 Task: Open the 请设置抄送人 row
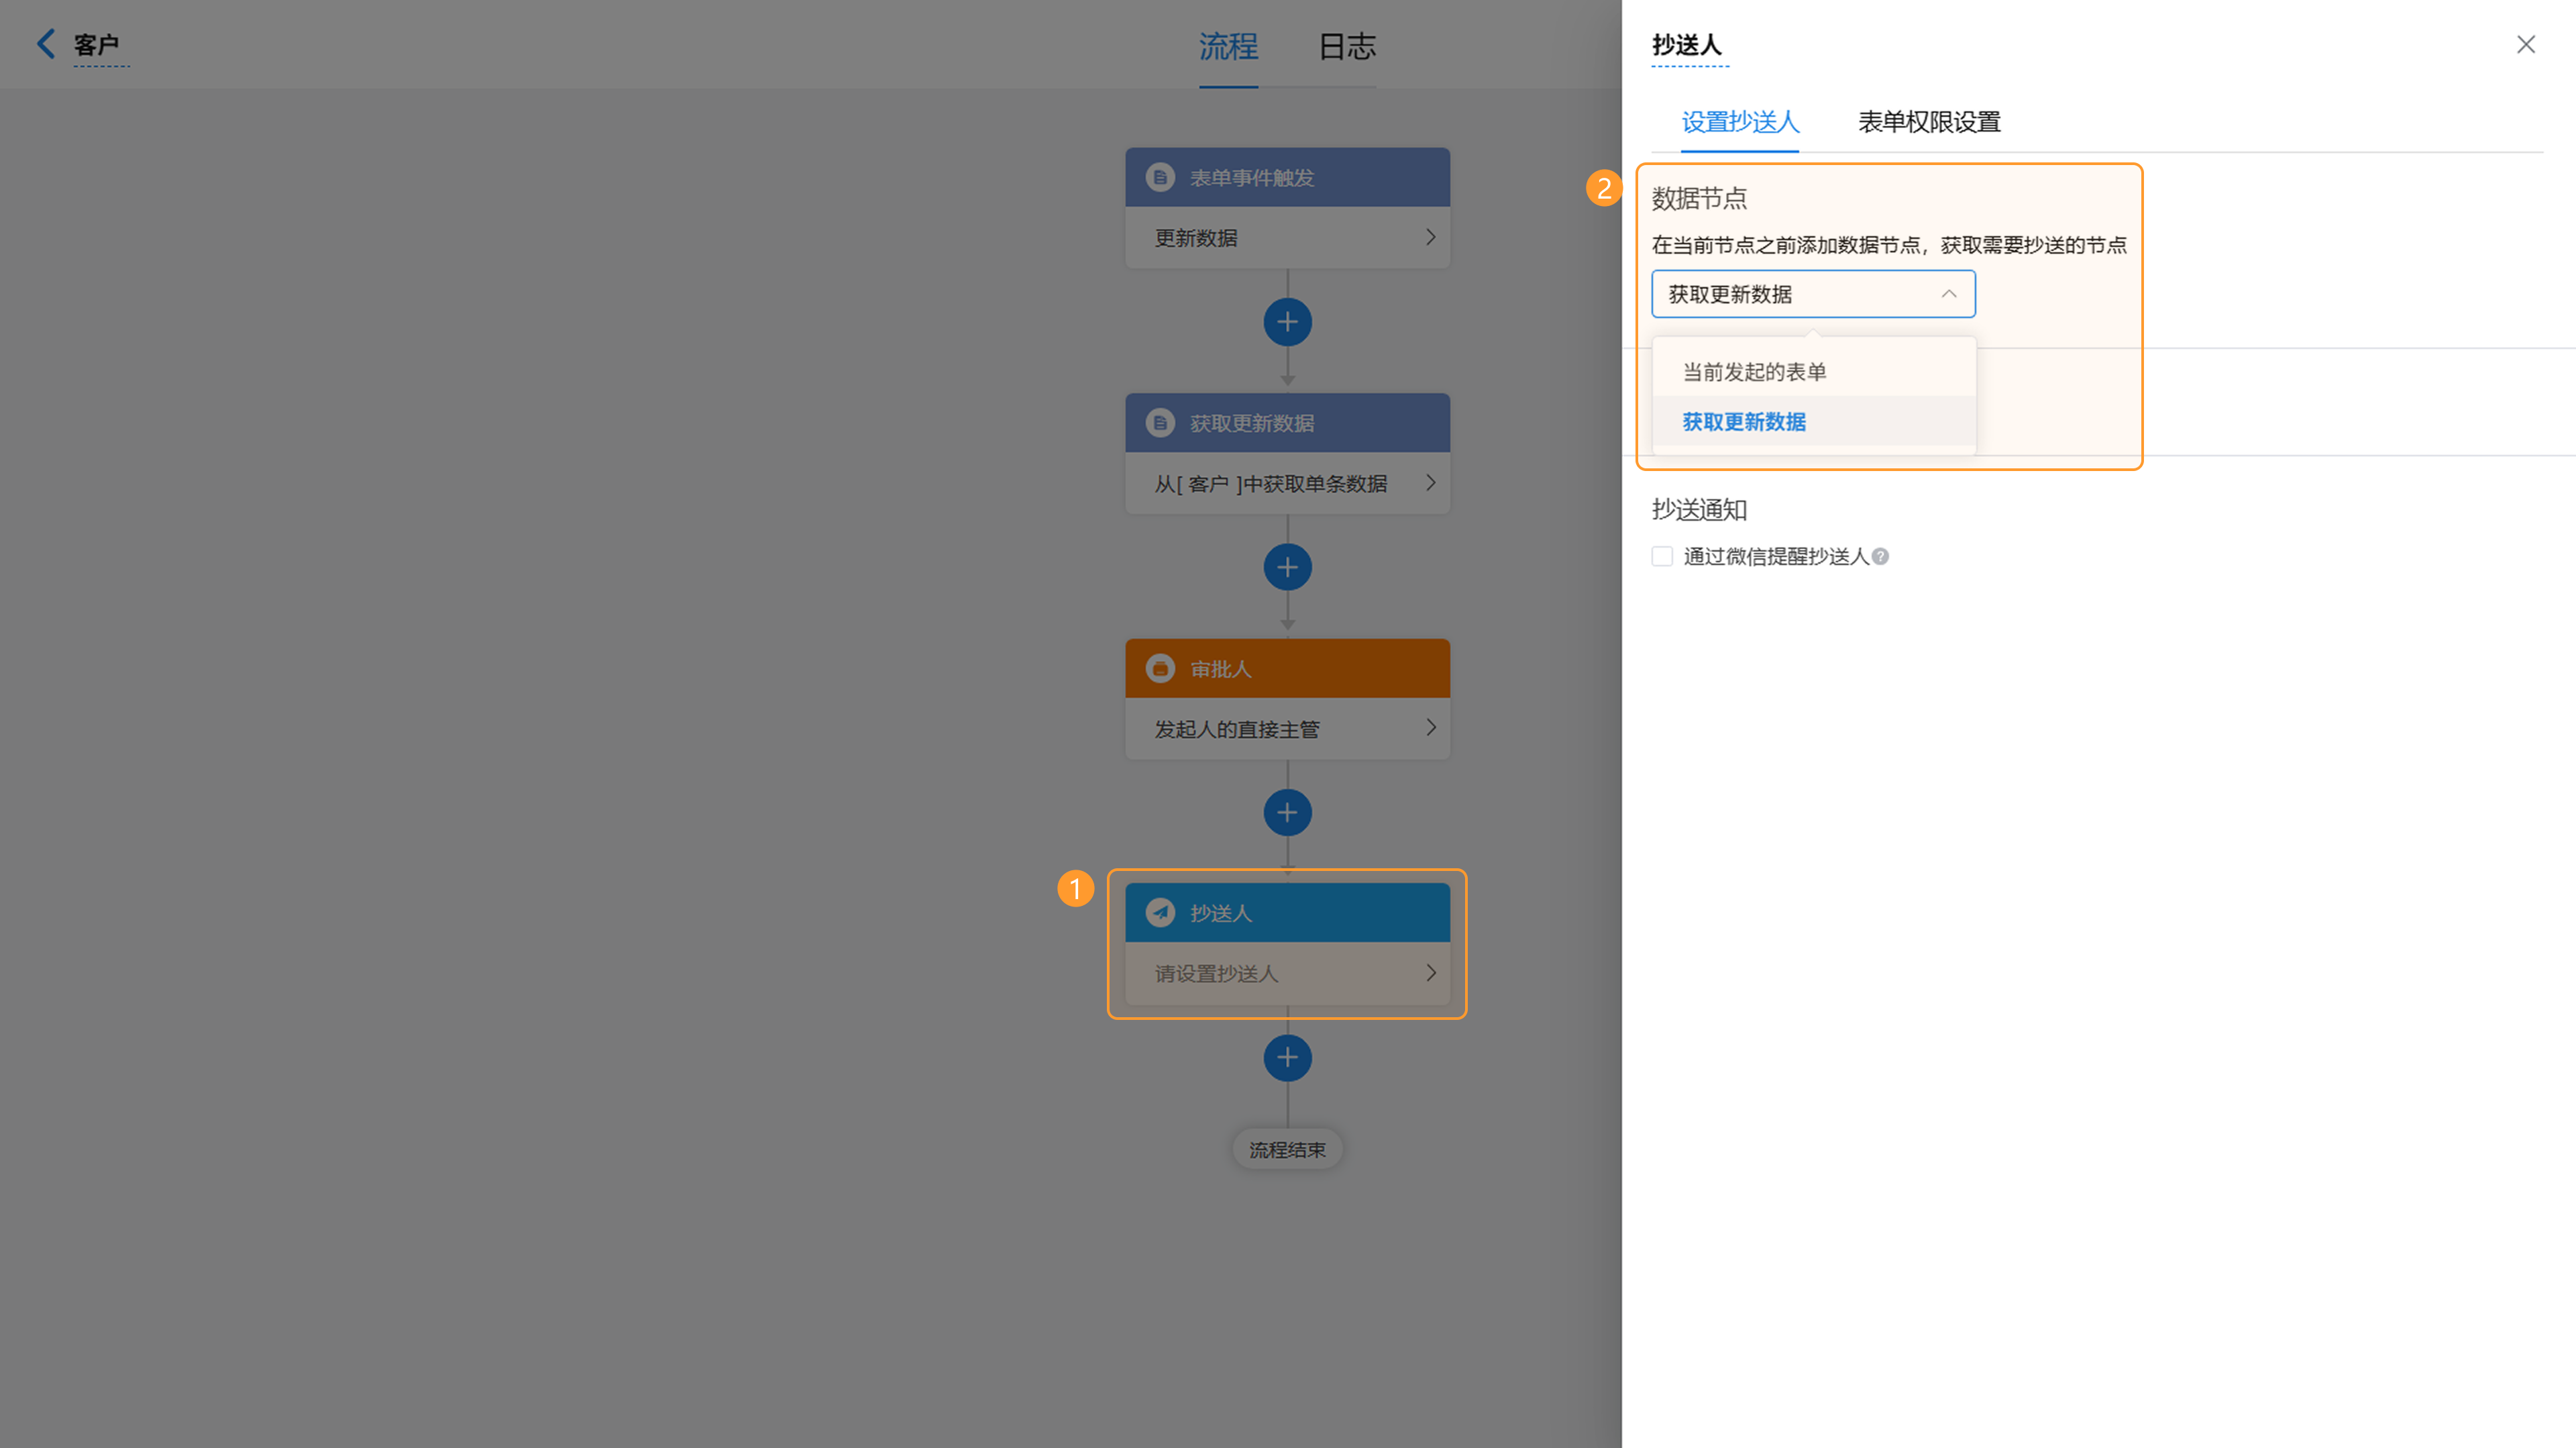click(1287, 973)
